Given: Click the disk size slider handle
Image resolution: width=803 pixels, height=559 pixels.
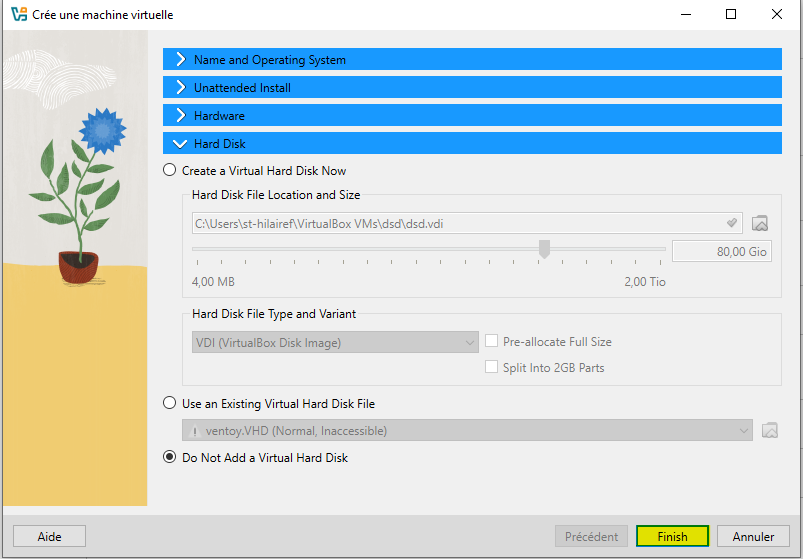Looking at the screenshot, I should (544, 249).
